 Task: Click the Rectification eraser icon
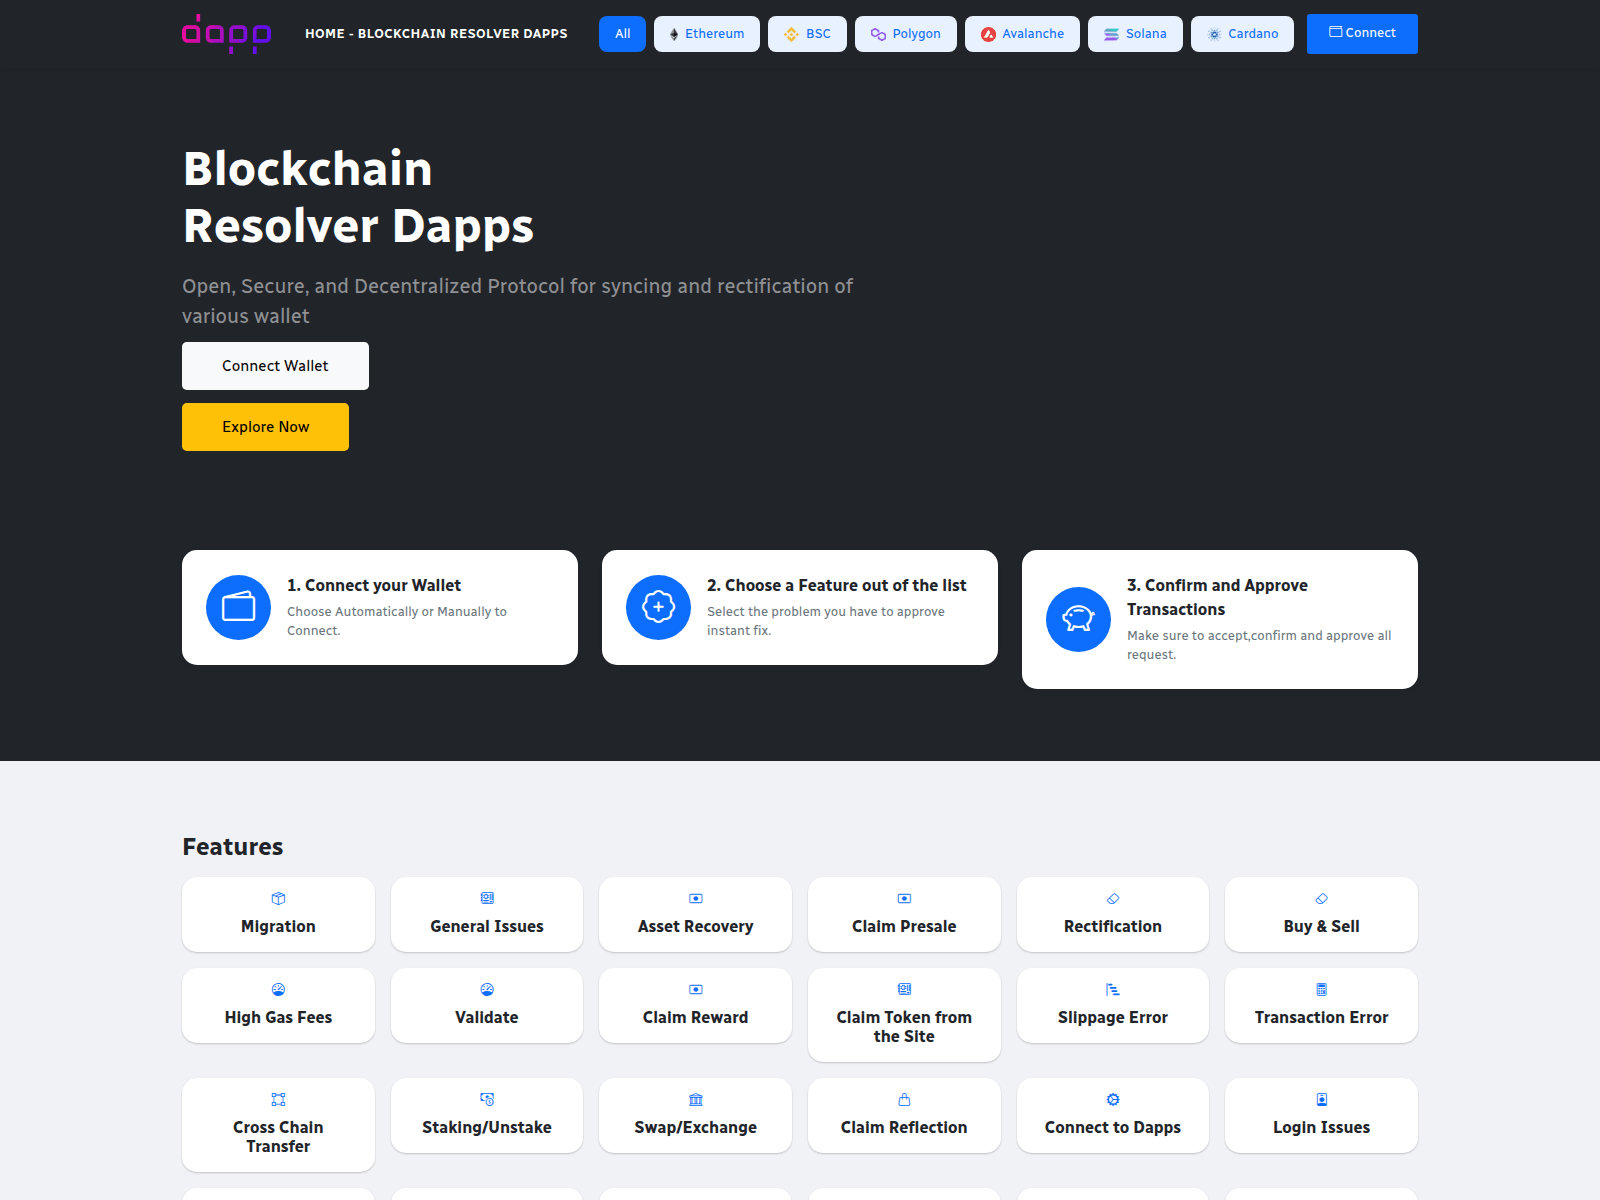pyautogui.click(x=1113, y=898)
